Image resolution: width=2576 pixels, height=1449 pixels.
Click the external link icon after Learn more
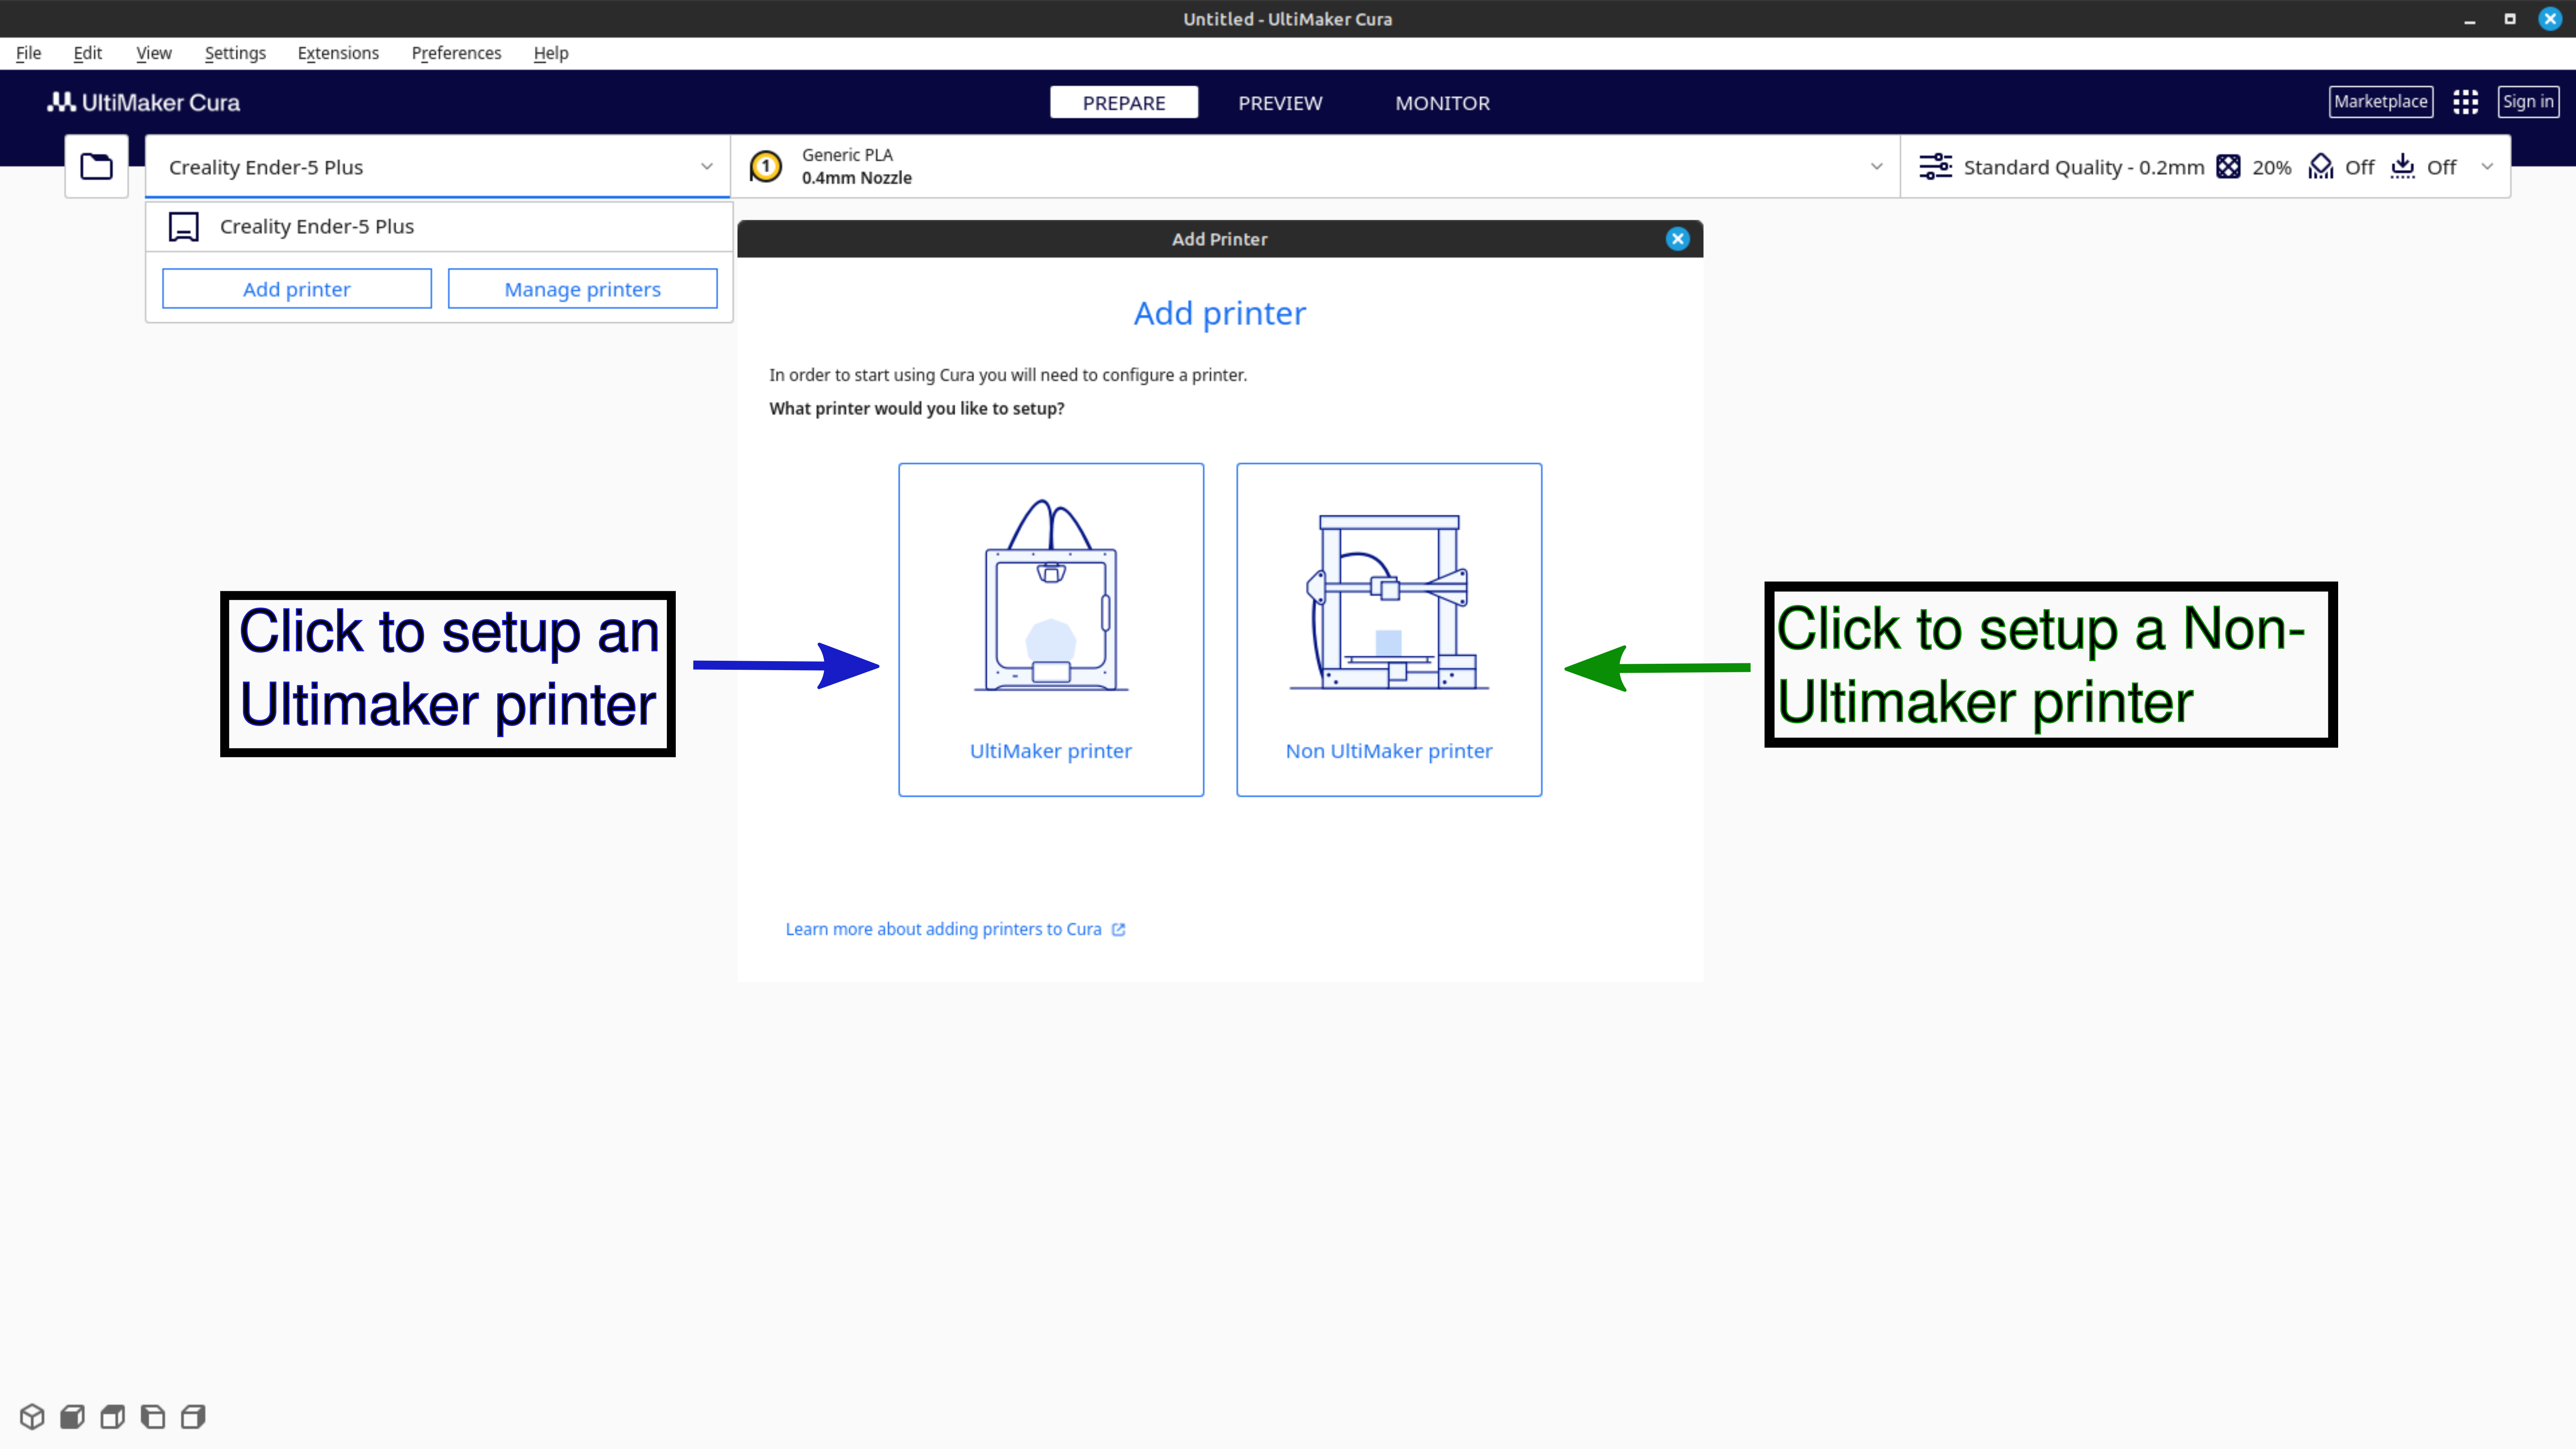click(x=1118, y=929)
